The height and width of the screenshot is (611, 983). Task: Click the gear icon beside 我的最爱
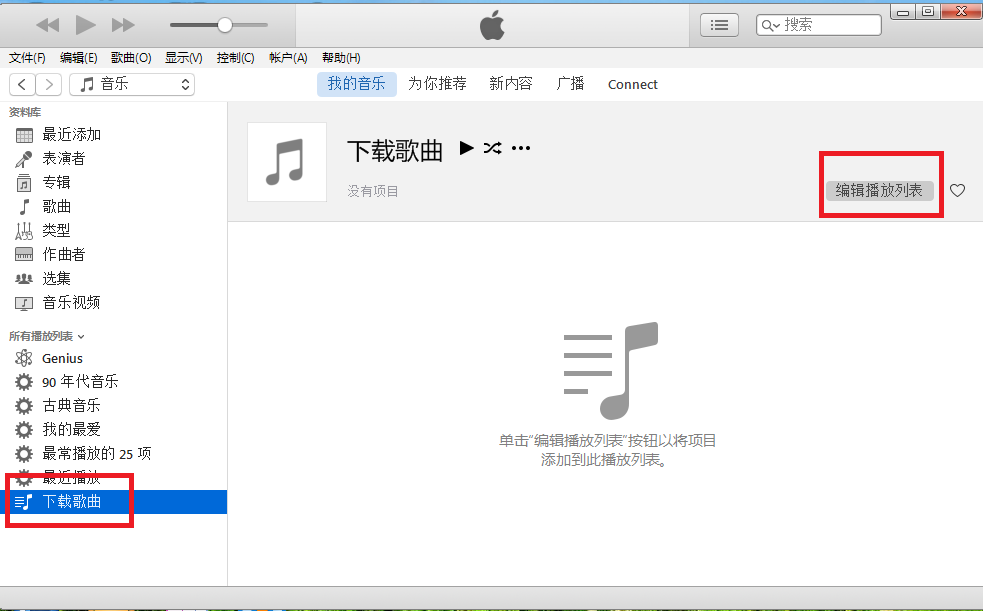[x=24, y=430]
